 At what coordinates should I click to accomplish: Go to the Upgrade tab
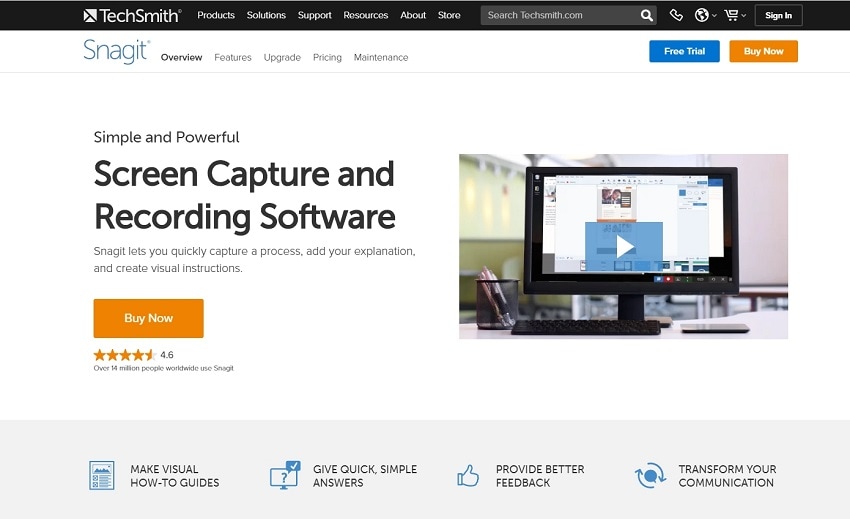pyautogui.click(x=282, y=57)
